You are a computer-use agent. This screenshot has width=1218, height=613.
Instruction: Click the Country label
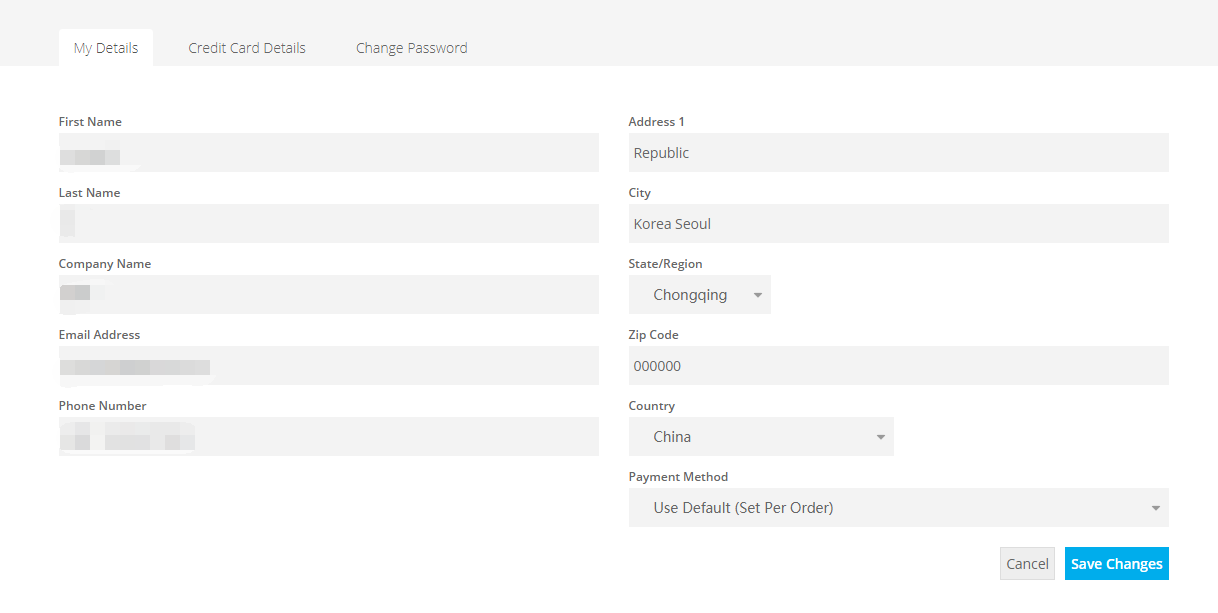[652, 406]
